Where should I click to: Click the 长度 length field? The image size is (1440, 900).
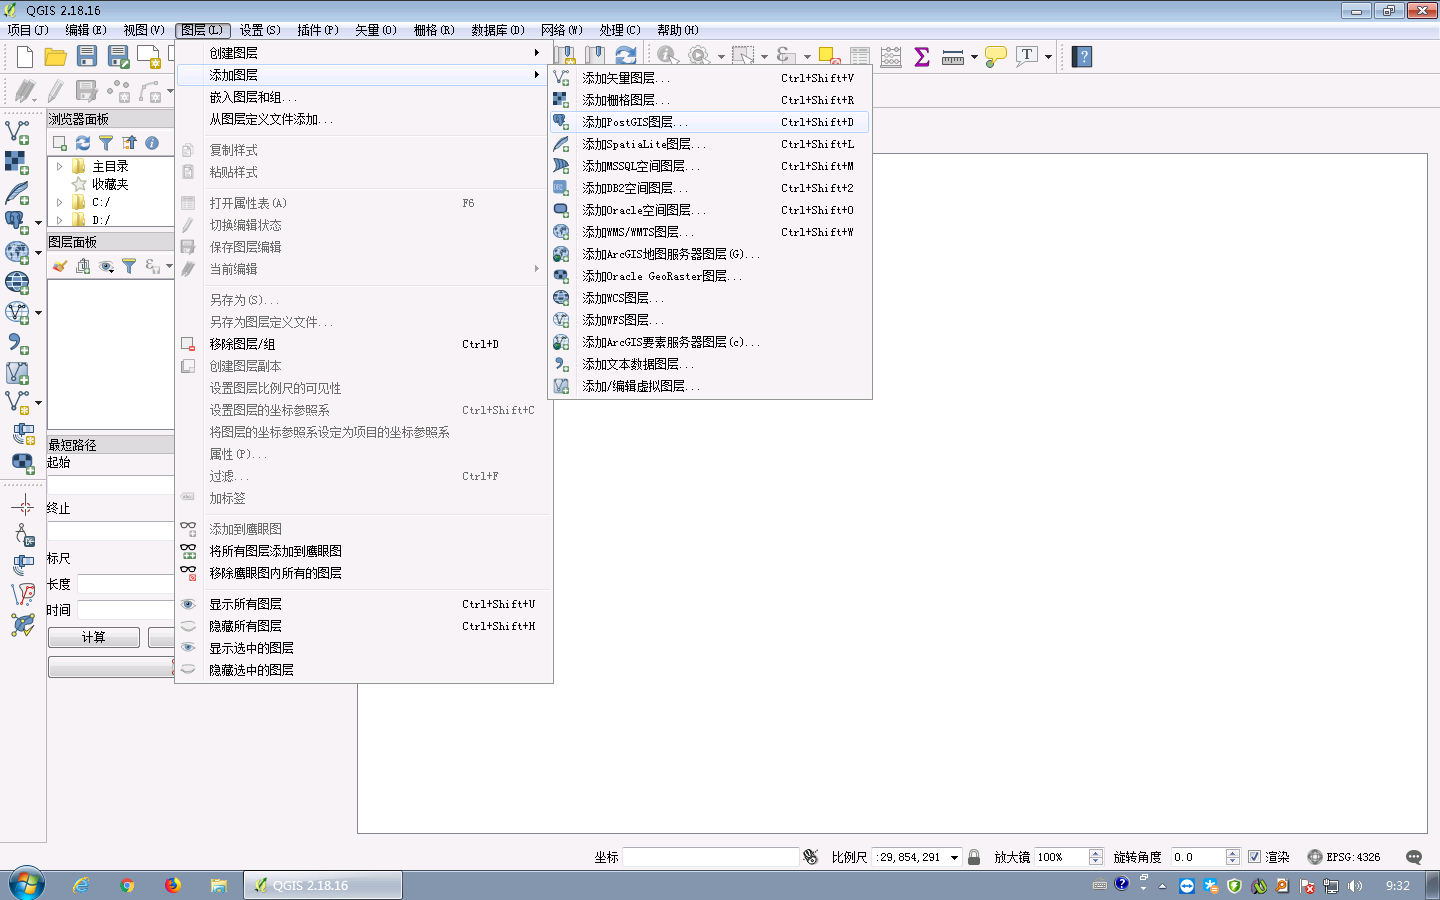click(x=126, y=584)
